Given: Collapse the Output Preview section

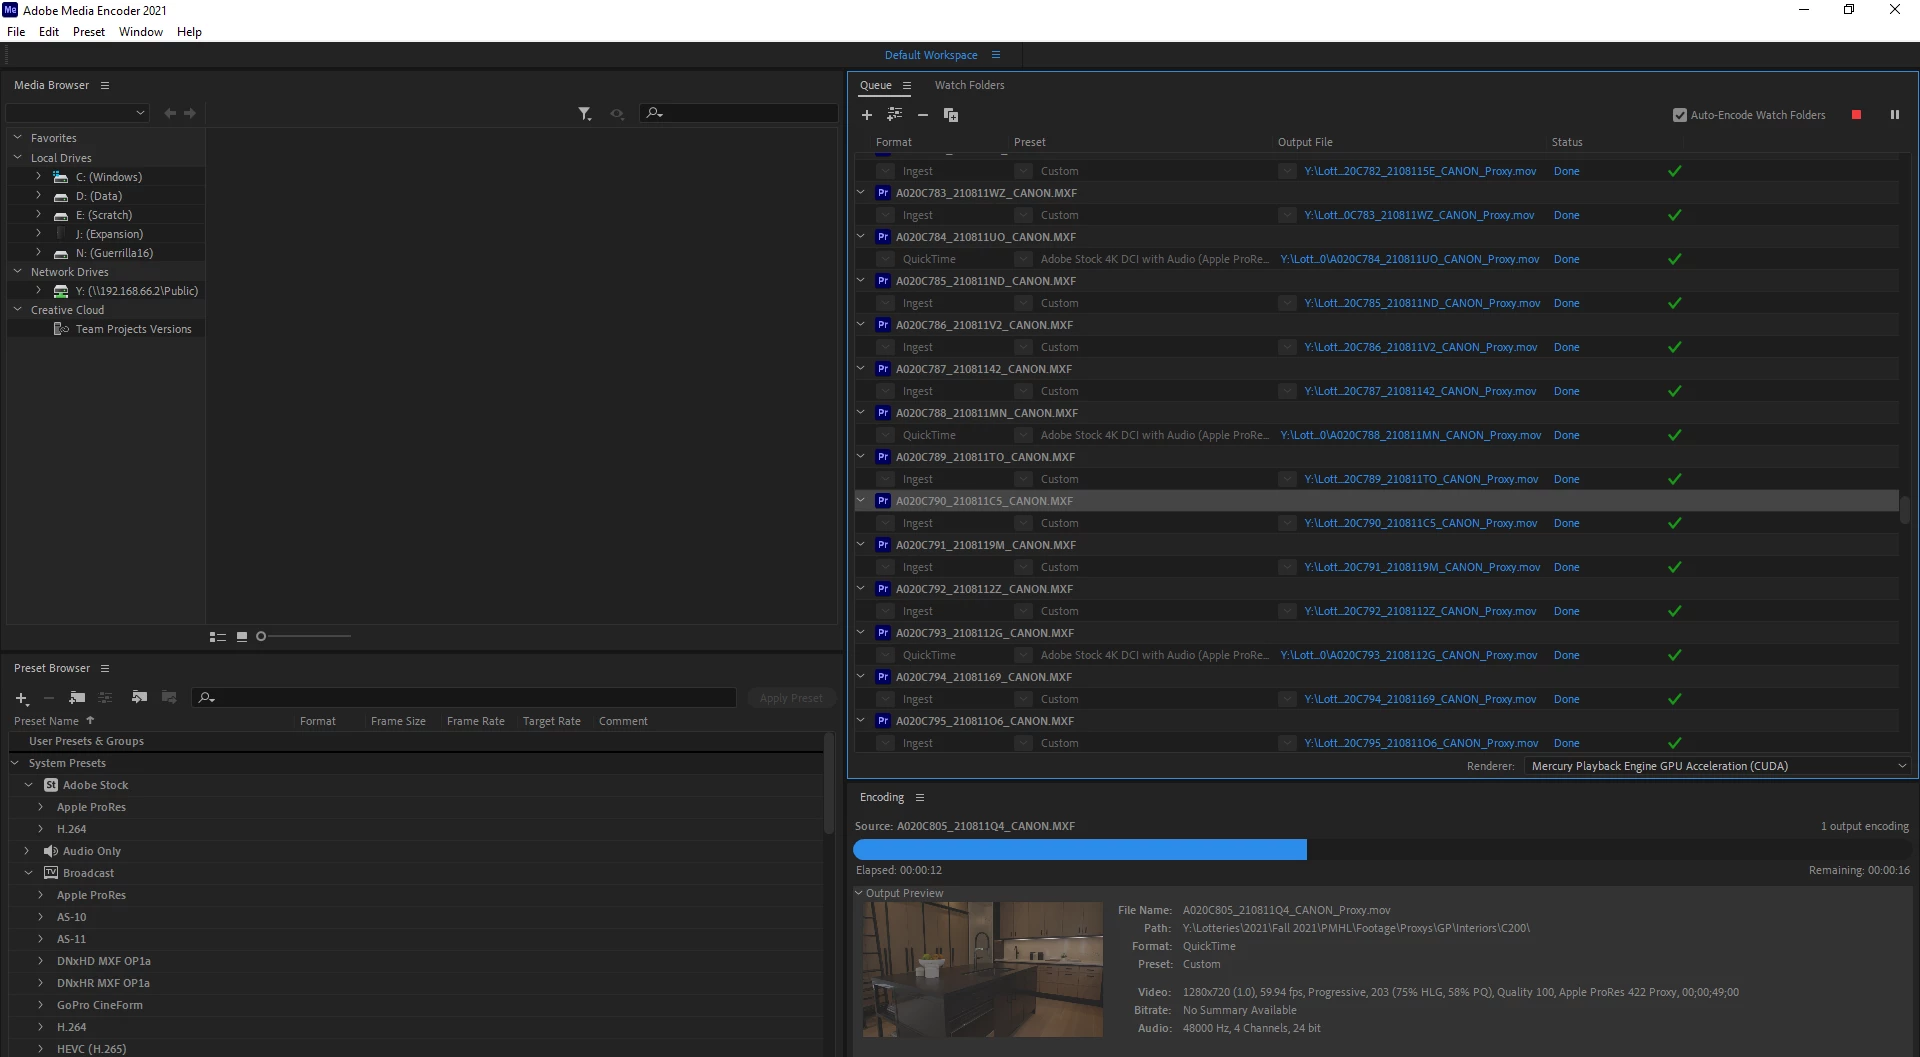Looking at the screenshot, I should [x=859, y=894].
